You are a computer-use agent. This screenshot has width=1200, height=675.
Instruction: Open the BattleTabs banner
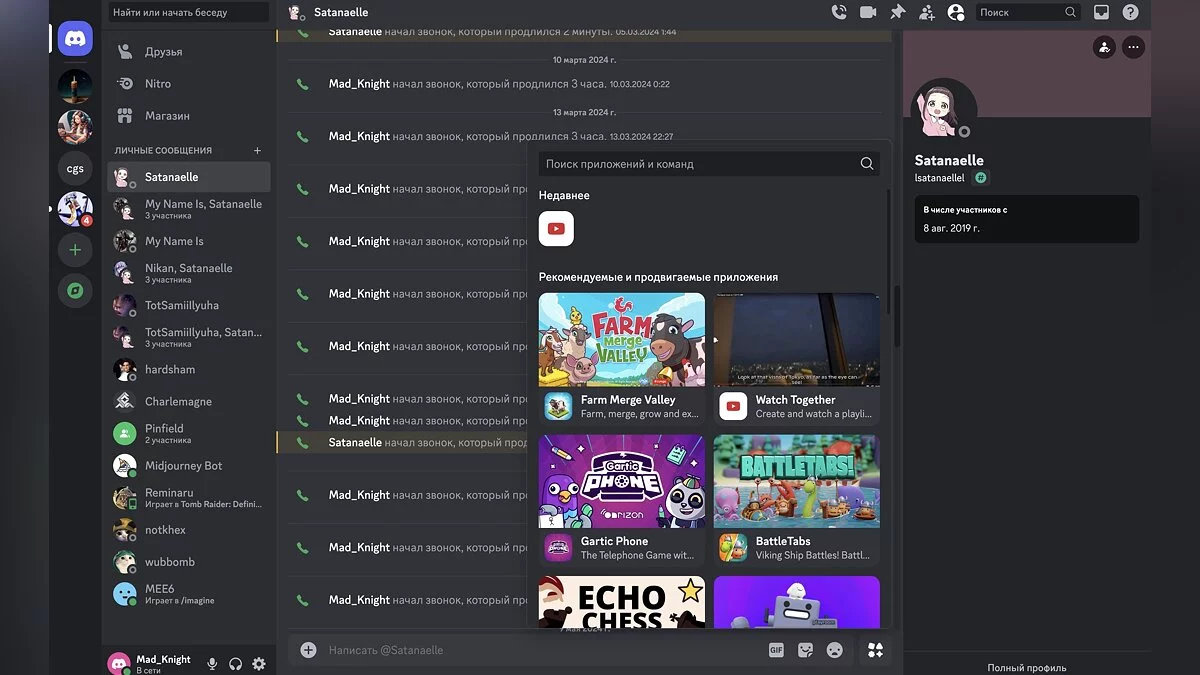[797, 481]
